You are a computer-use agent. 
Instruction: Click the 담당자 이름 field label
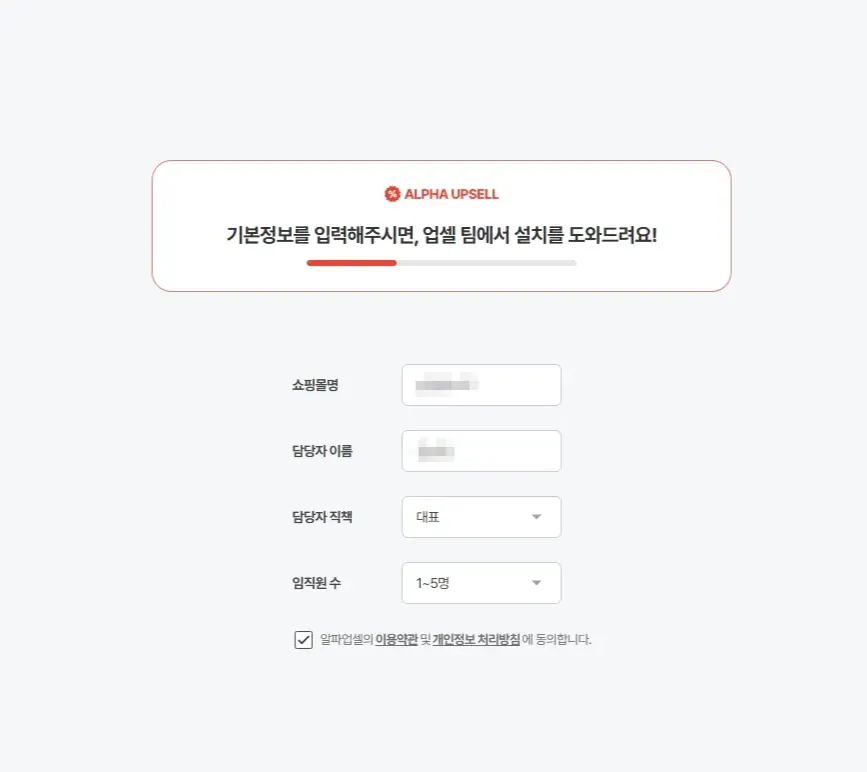[x=322, y=451]
